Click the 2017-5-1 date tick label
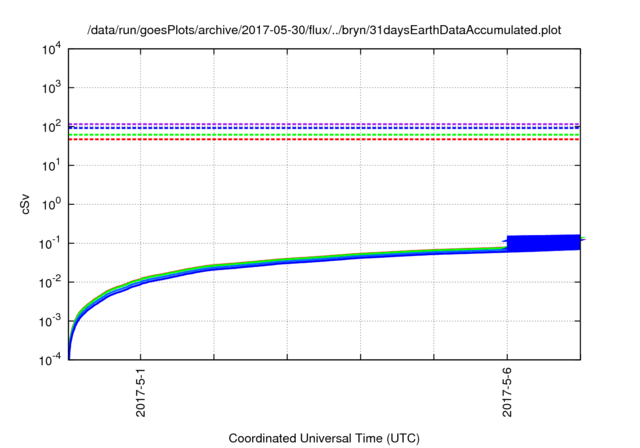The height and width of the screenshot is (448, 640). (141, 392)
